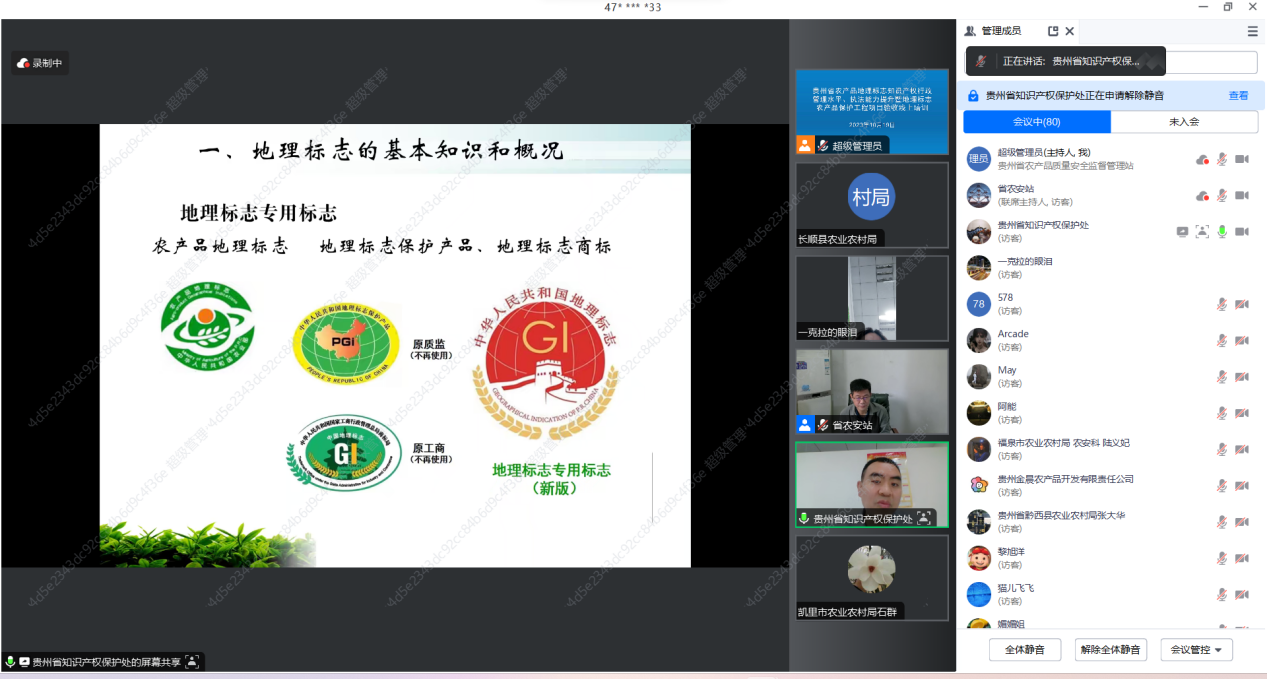The image size is (1267, 679).
Task: Click camera icon for participant 578
Action: [1242, 304]
